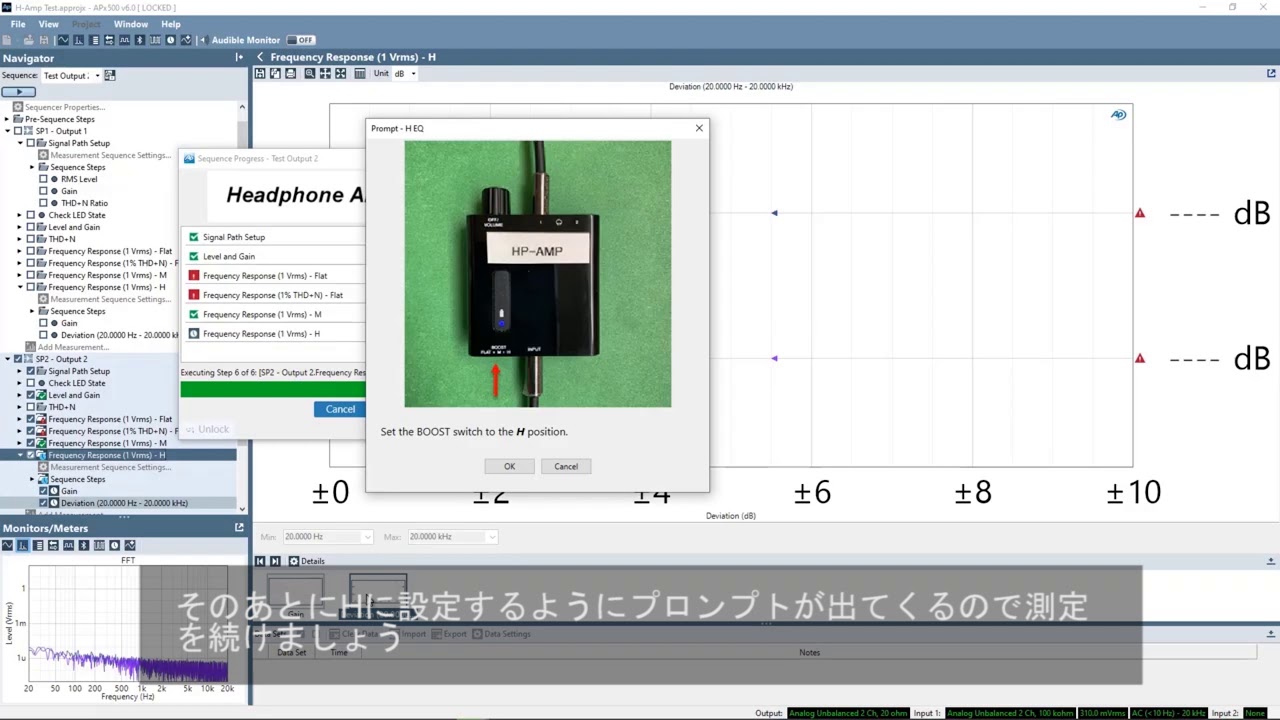Screen dimensions: 1280x720
Task: Open the Help menu
Action: pos(171,24)
